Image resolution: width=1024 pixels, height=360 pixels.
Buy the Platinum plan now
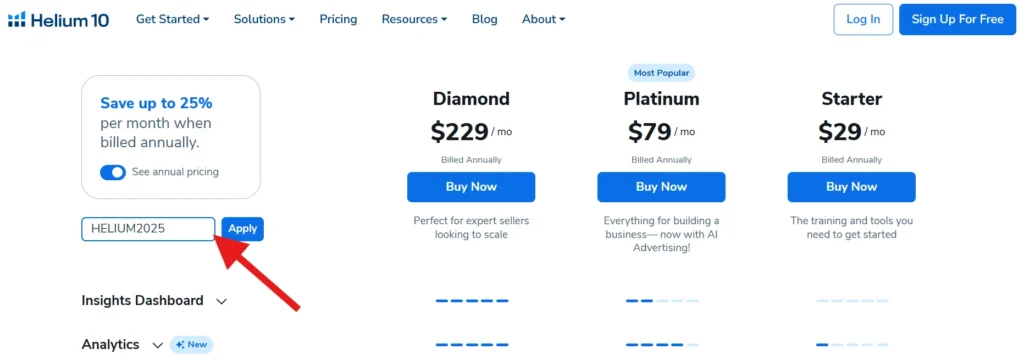[x=661, y=187]
